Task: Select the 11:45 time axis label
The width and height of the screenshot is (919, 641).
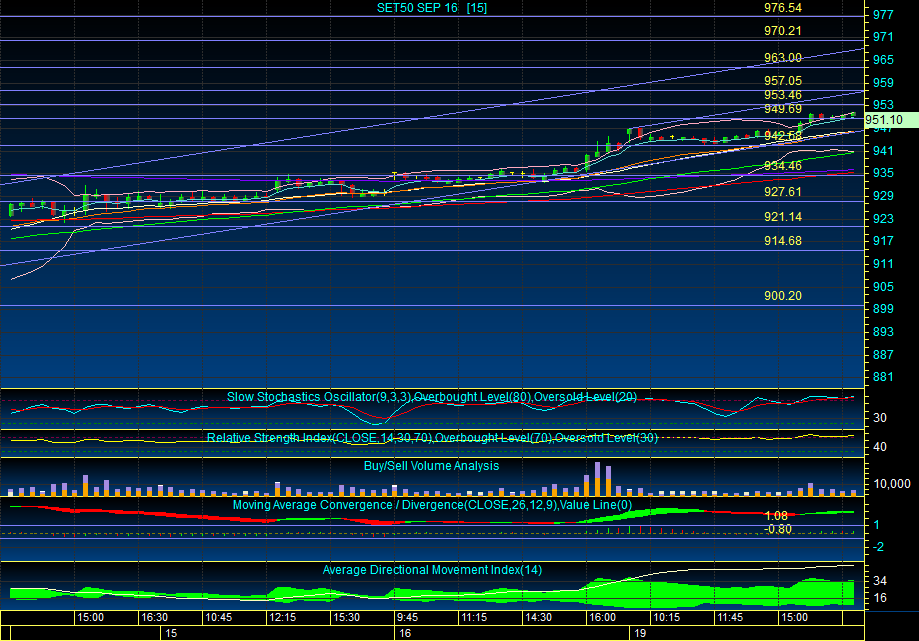Action: (730, 617)
